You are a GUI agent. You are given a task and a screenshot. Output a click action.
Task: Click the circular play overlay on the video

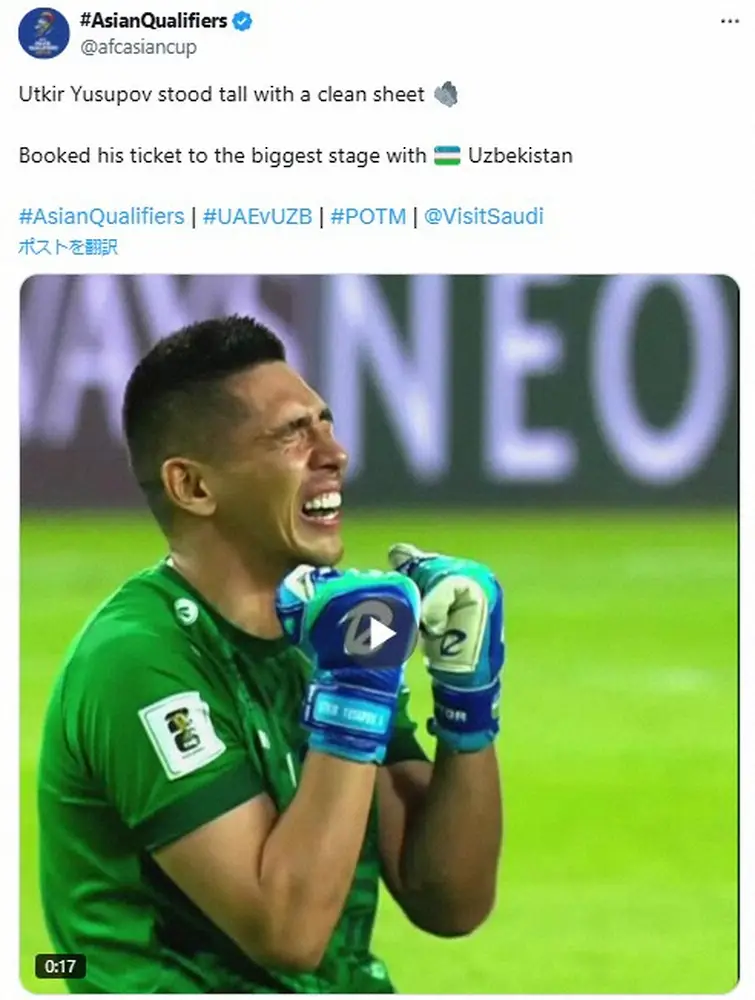click(377, 631)
